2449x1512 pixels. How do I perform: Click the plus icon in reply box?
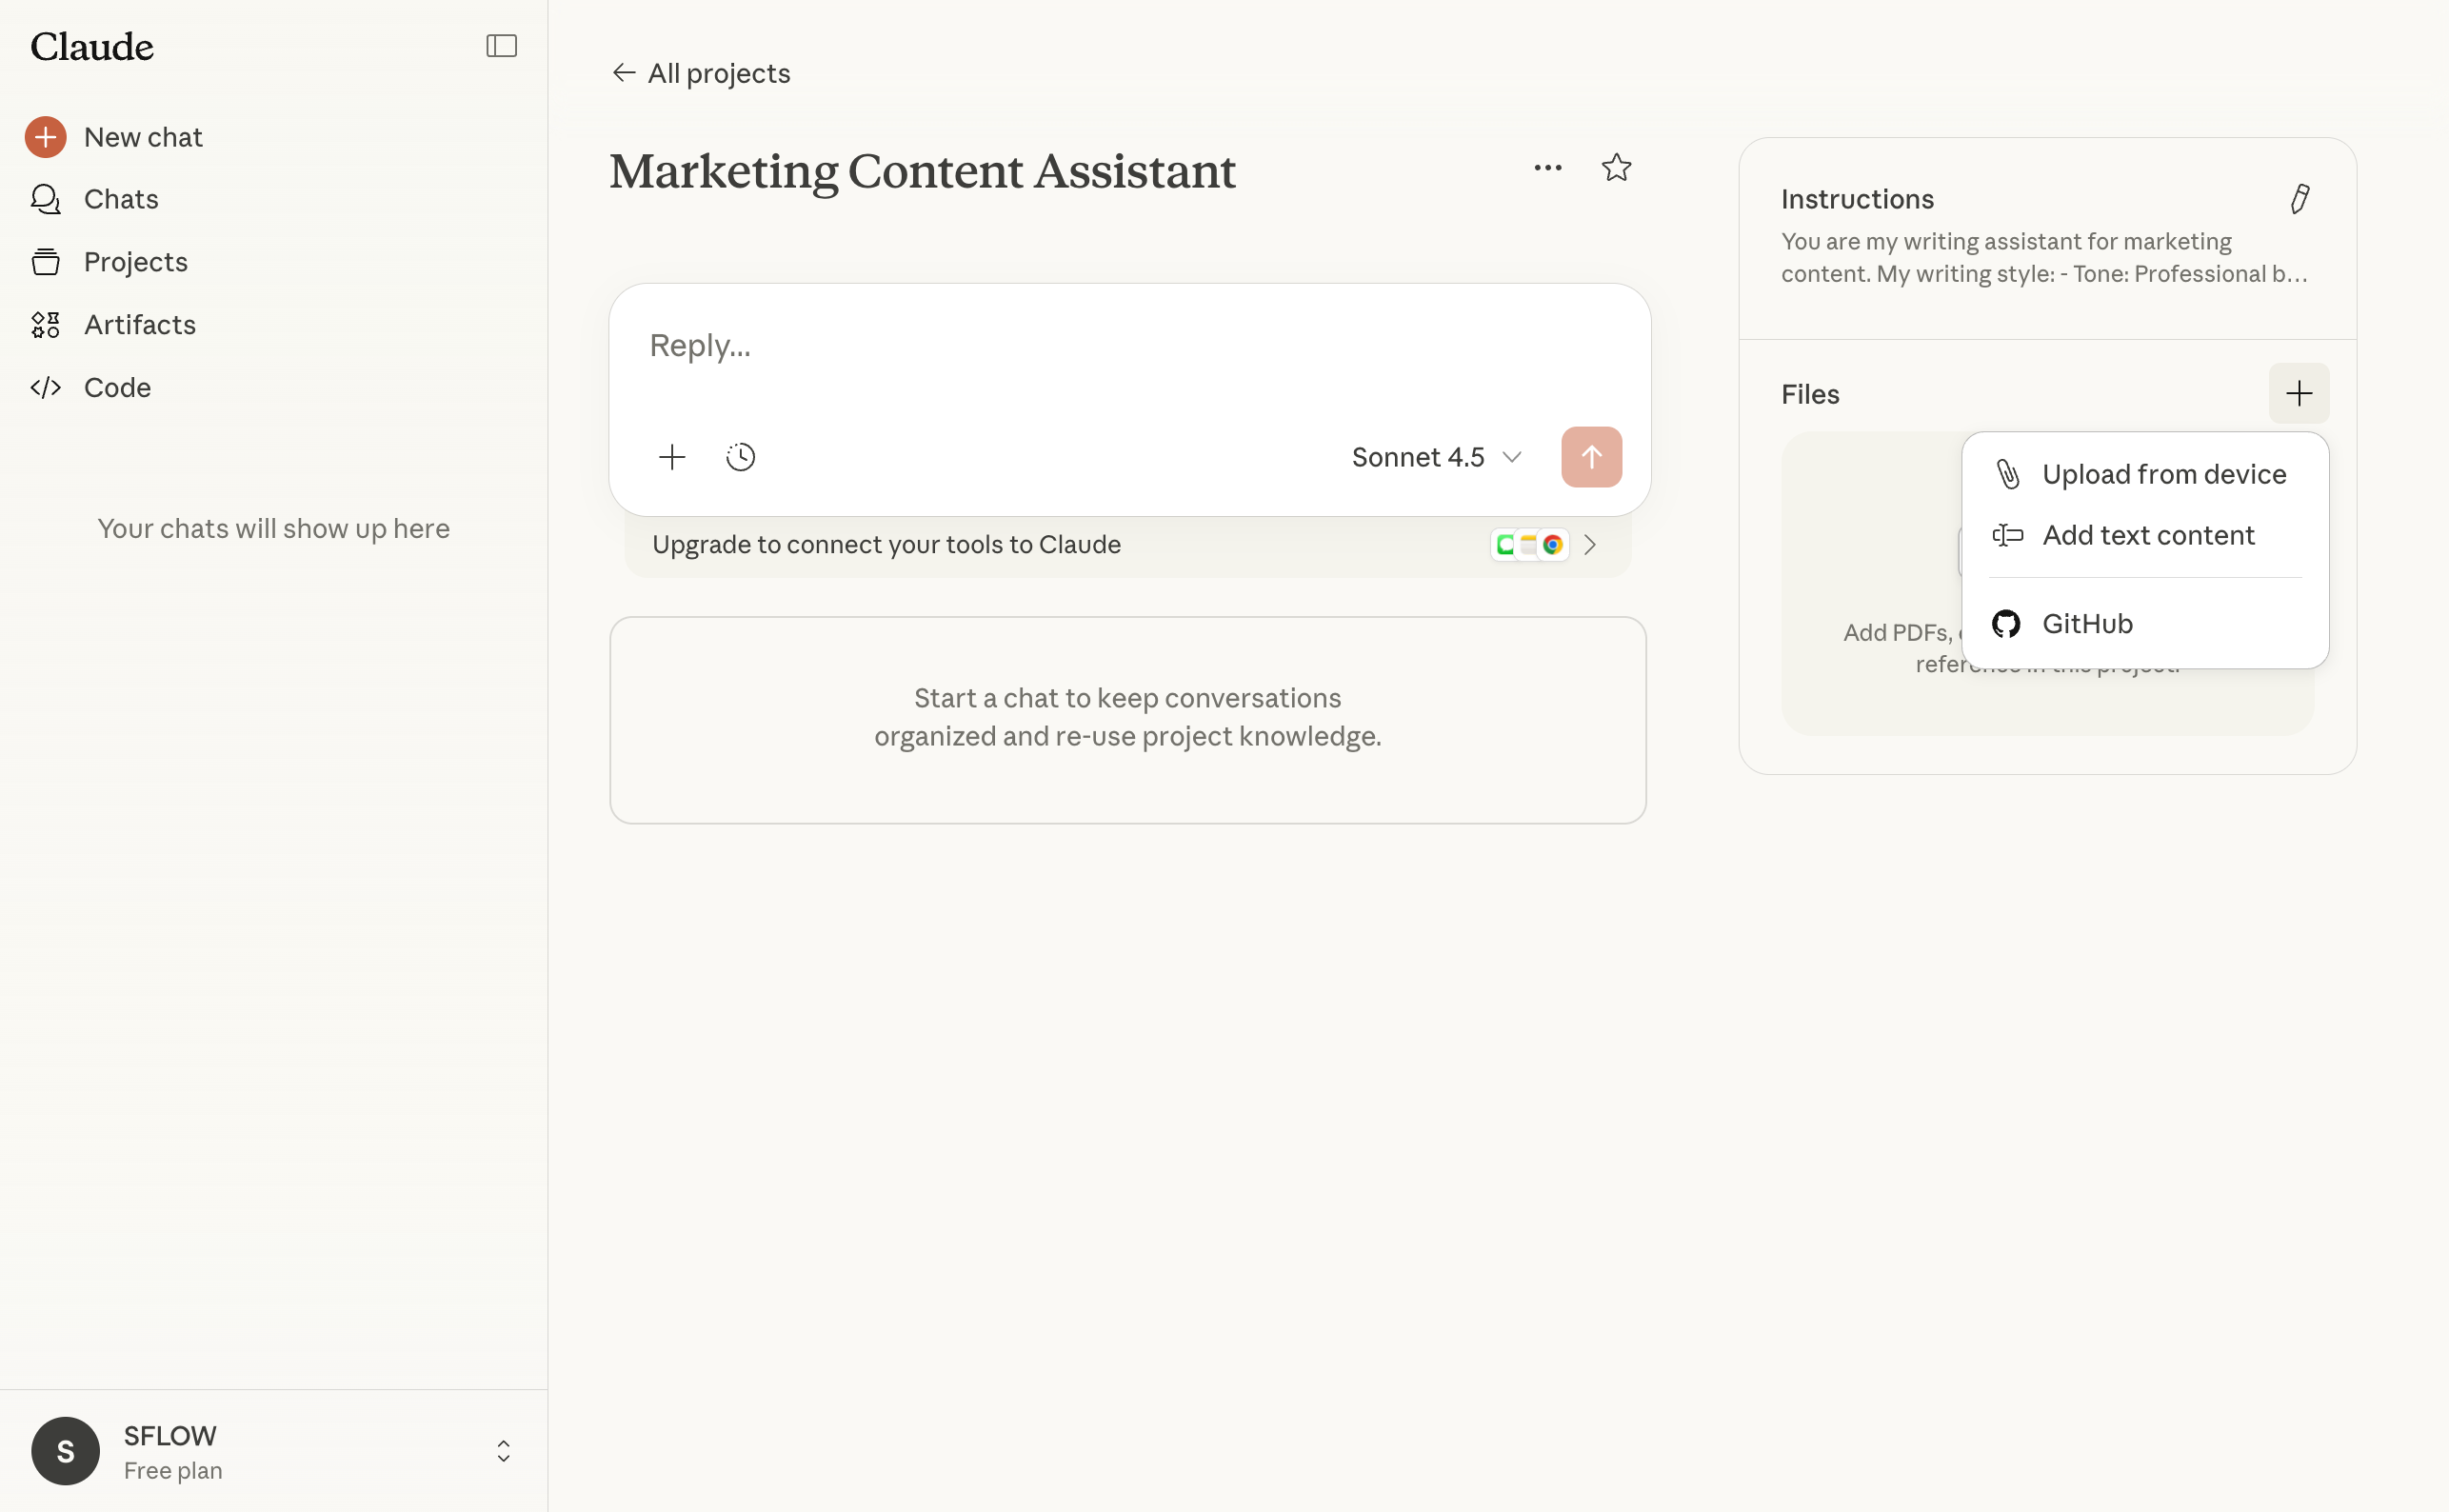point(672,457)
